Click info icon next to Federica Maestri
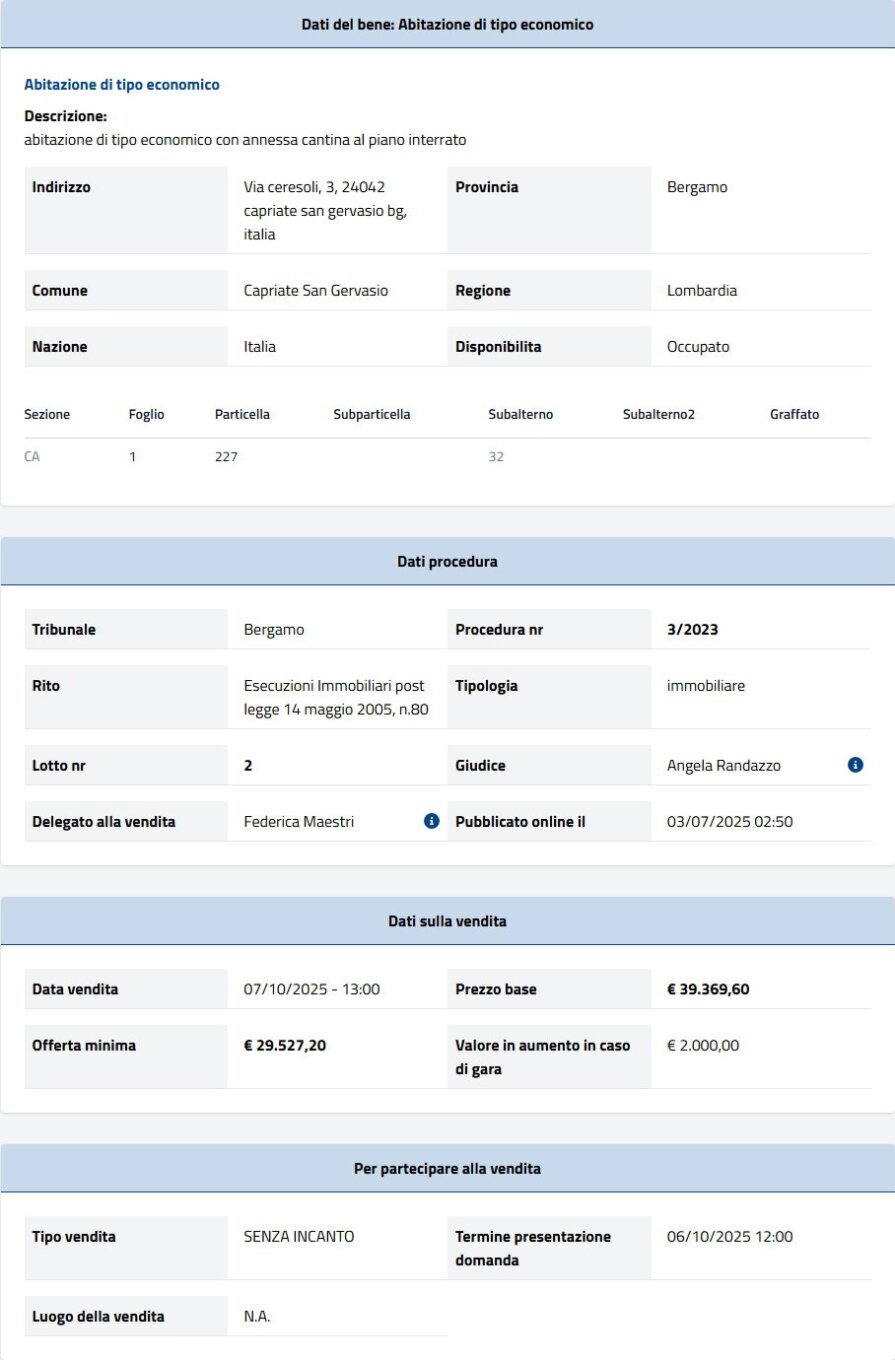The height and width of the screenshot is (1360, 895). click(x=432, y=821)
